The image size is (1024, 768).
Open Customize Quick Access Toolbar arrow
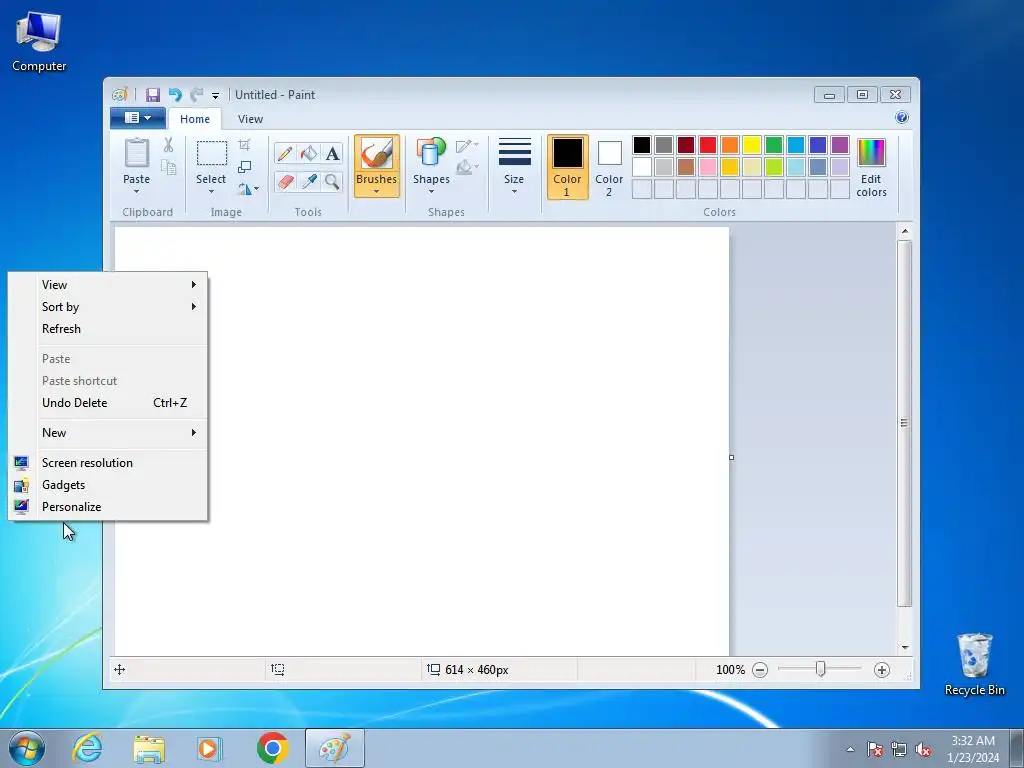[215, 95]
